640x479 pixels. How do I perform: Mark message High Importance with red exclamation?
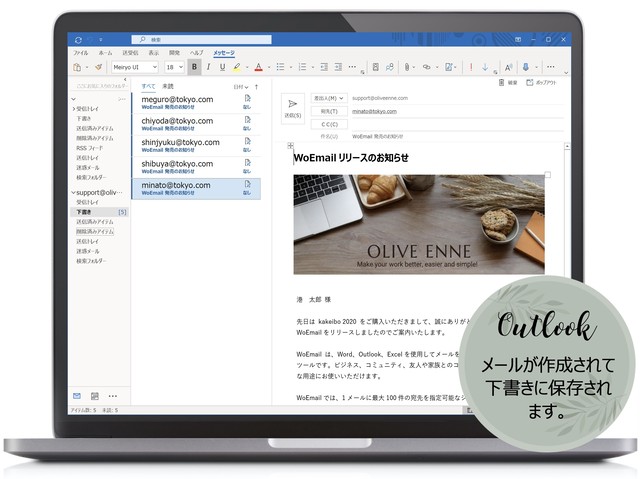(x=471, y=67)
